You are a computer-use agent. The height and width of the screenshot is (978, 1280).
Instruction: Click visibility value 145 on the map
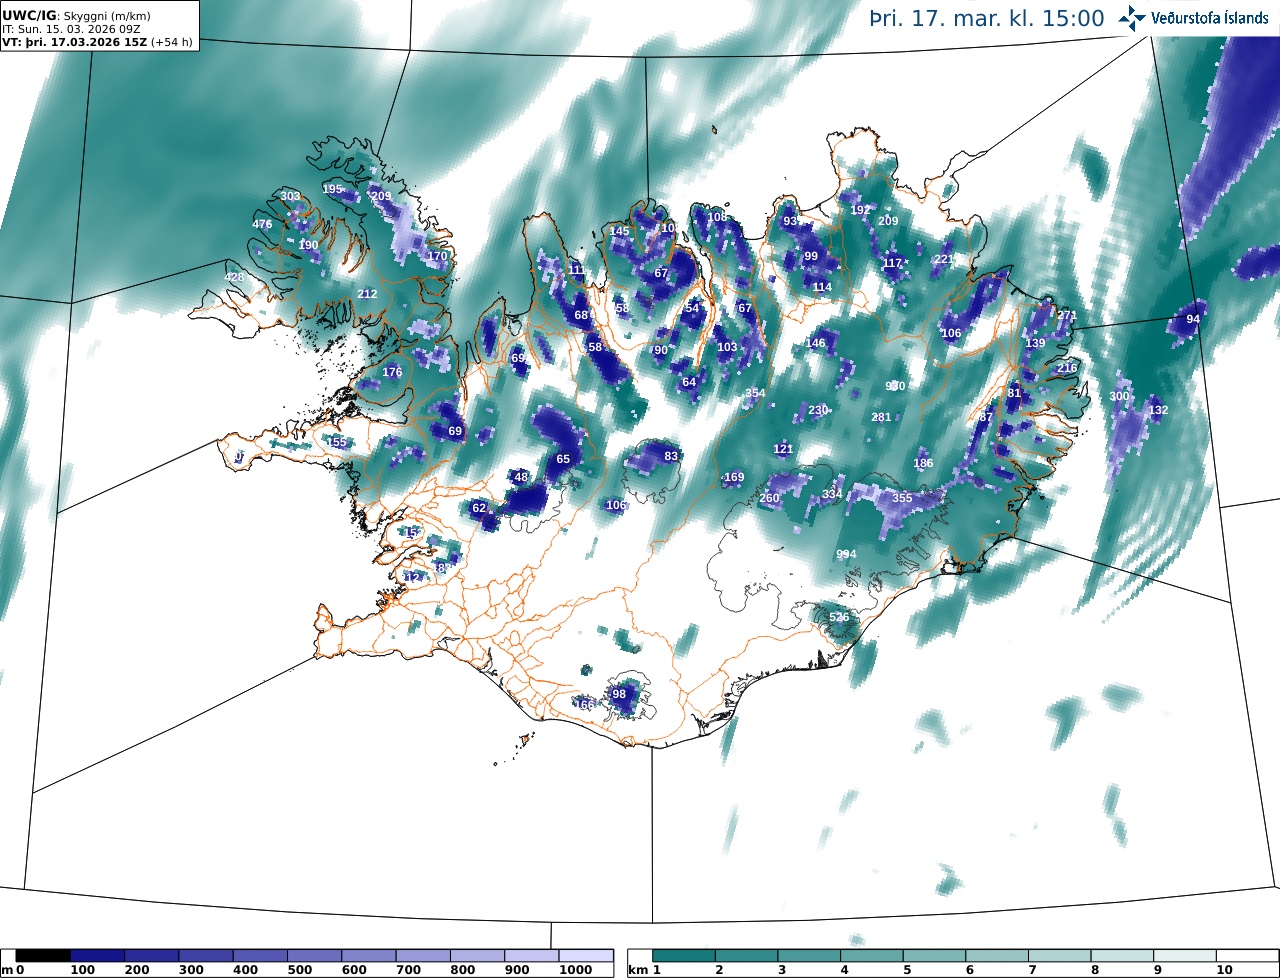point(620,231)
